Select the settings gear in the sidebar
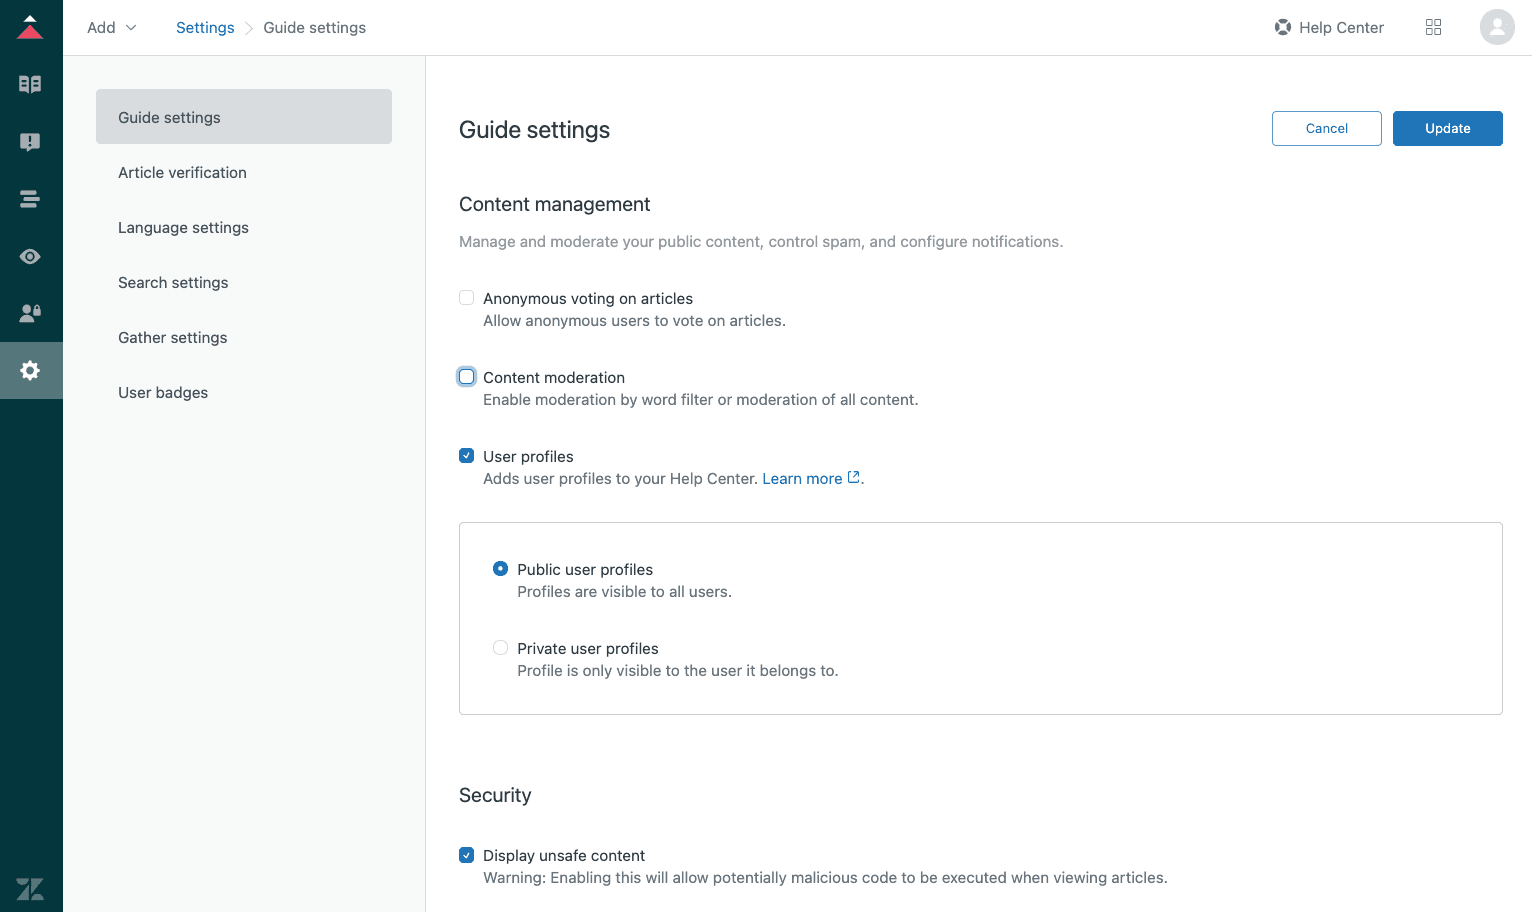The image size is (1532, 912). click(31, 370)
